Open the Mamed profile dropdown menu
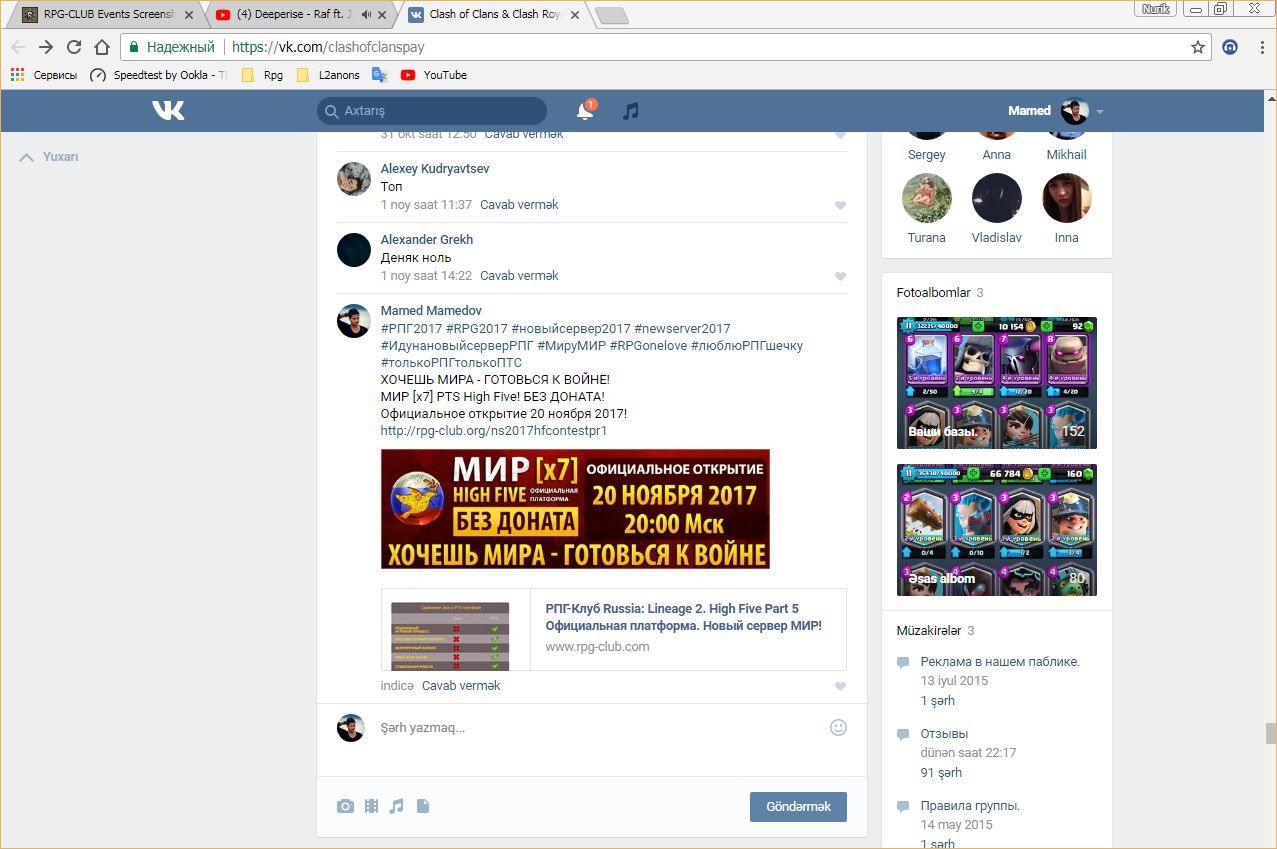This screenshot has width=1277, height=849. (x=1100, y=111)
